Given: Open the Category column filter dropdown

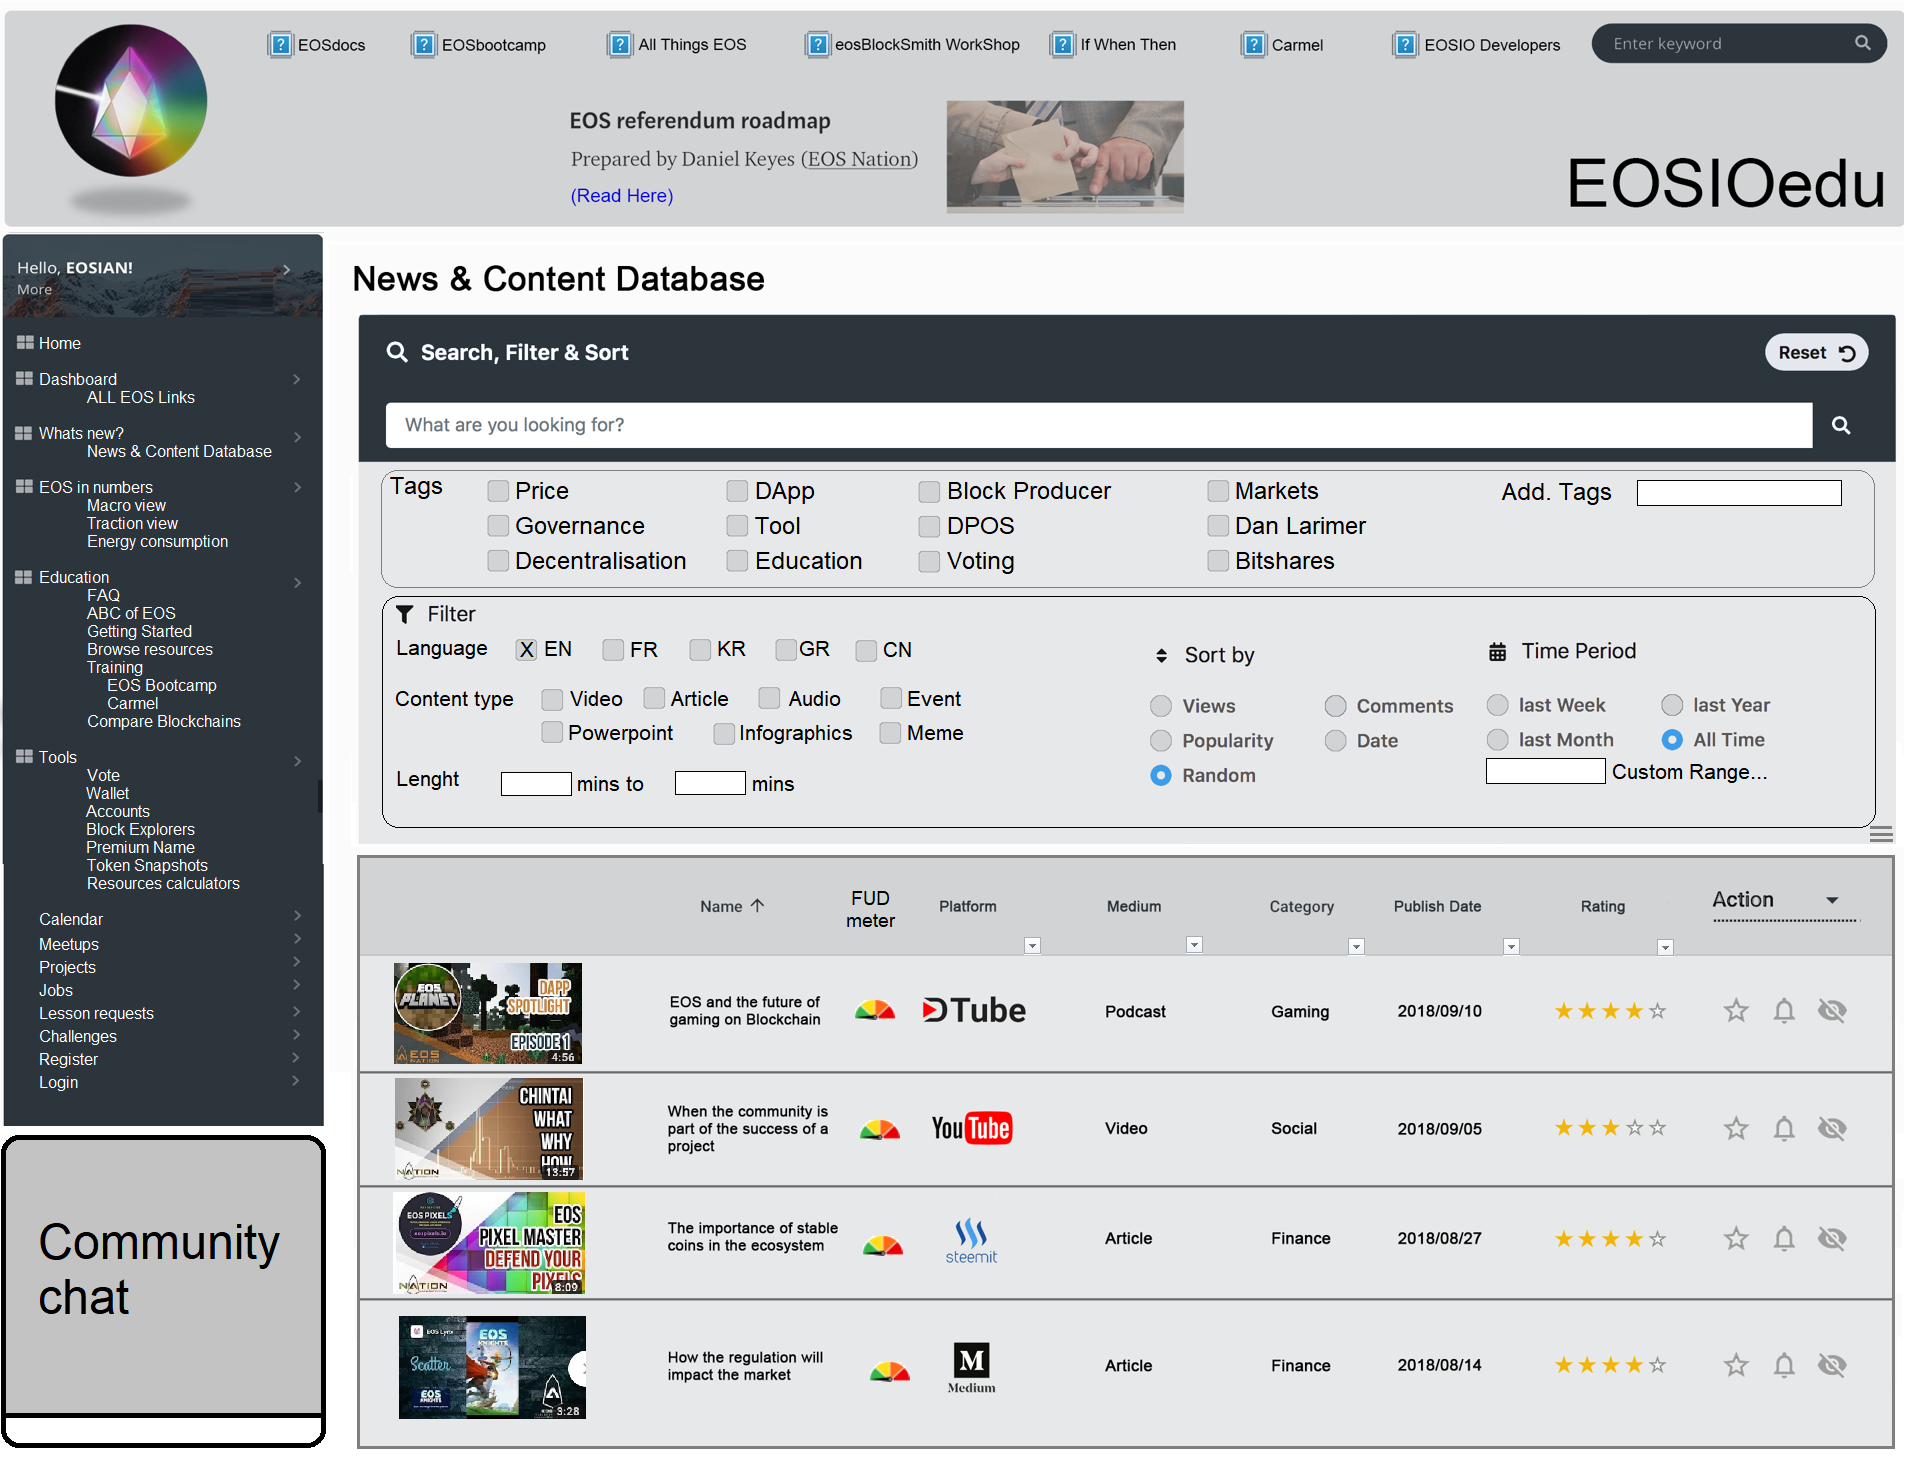Looking at the screenshot, I should point(1356,946).
